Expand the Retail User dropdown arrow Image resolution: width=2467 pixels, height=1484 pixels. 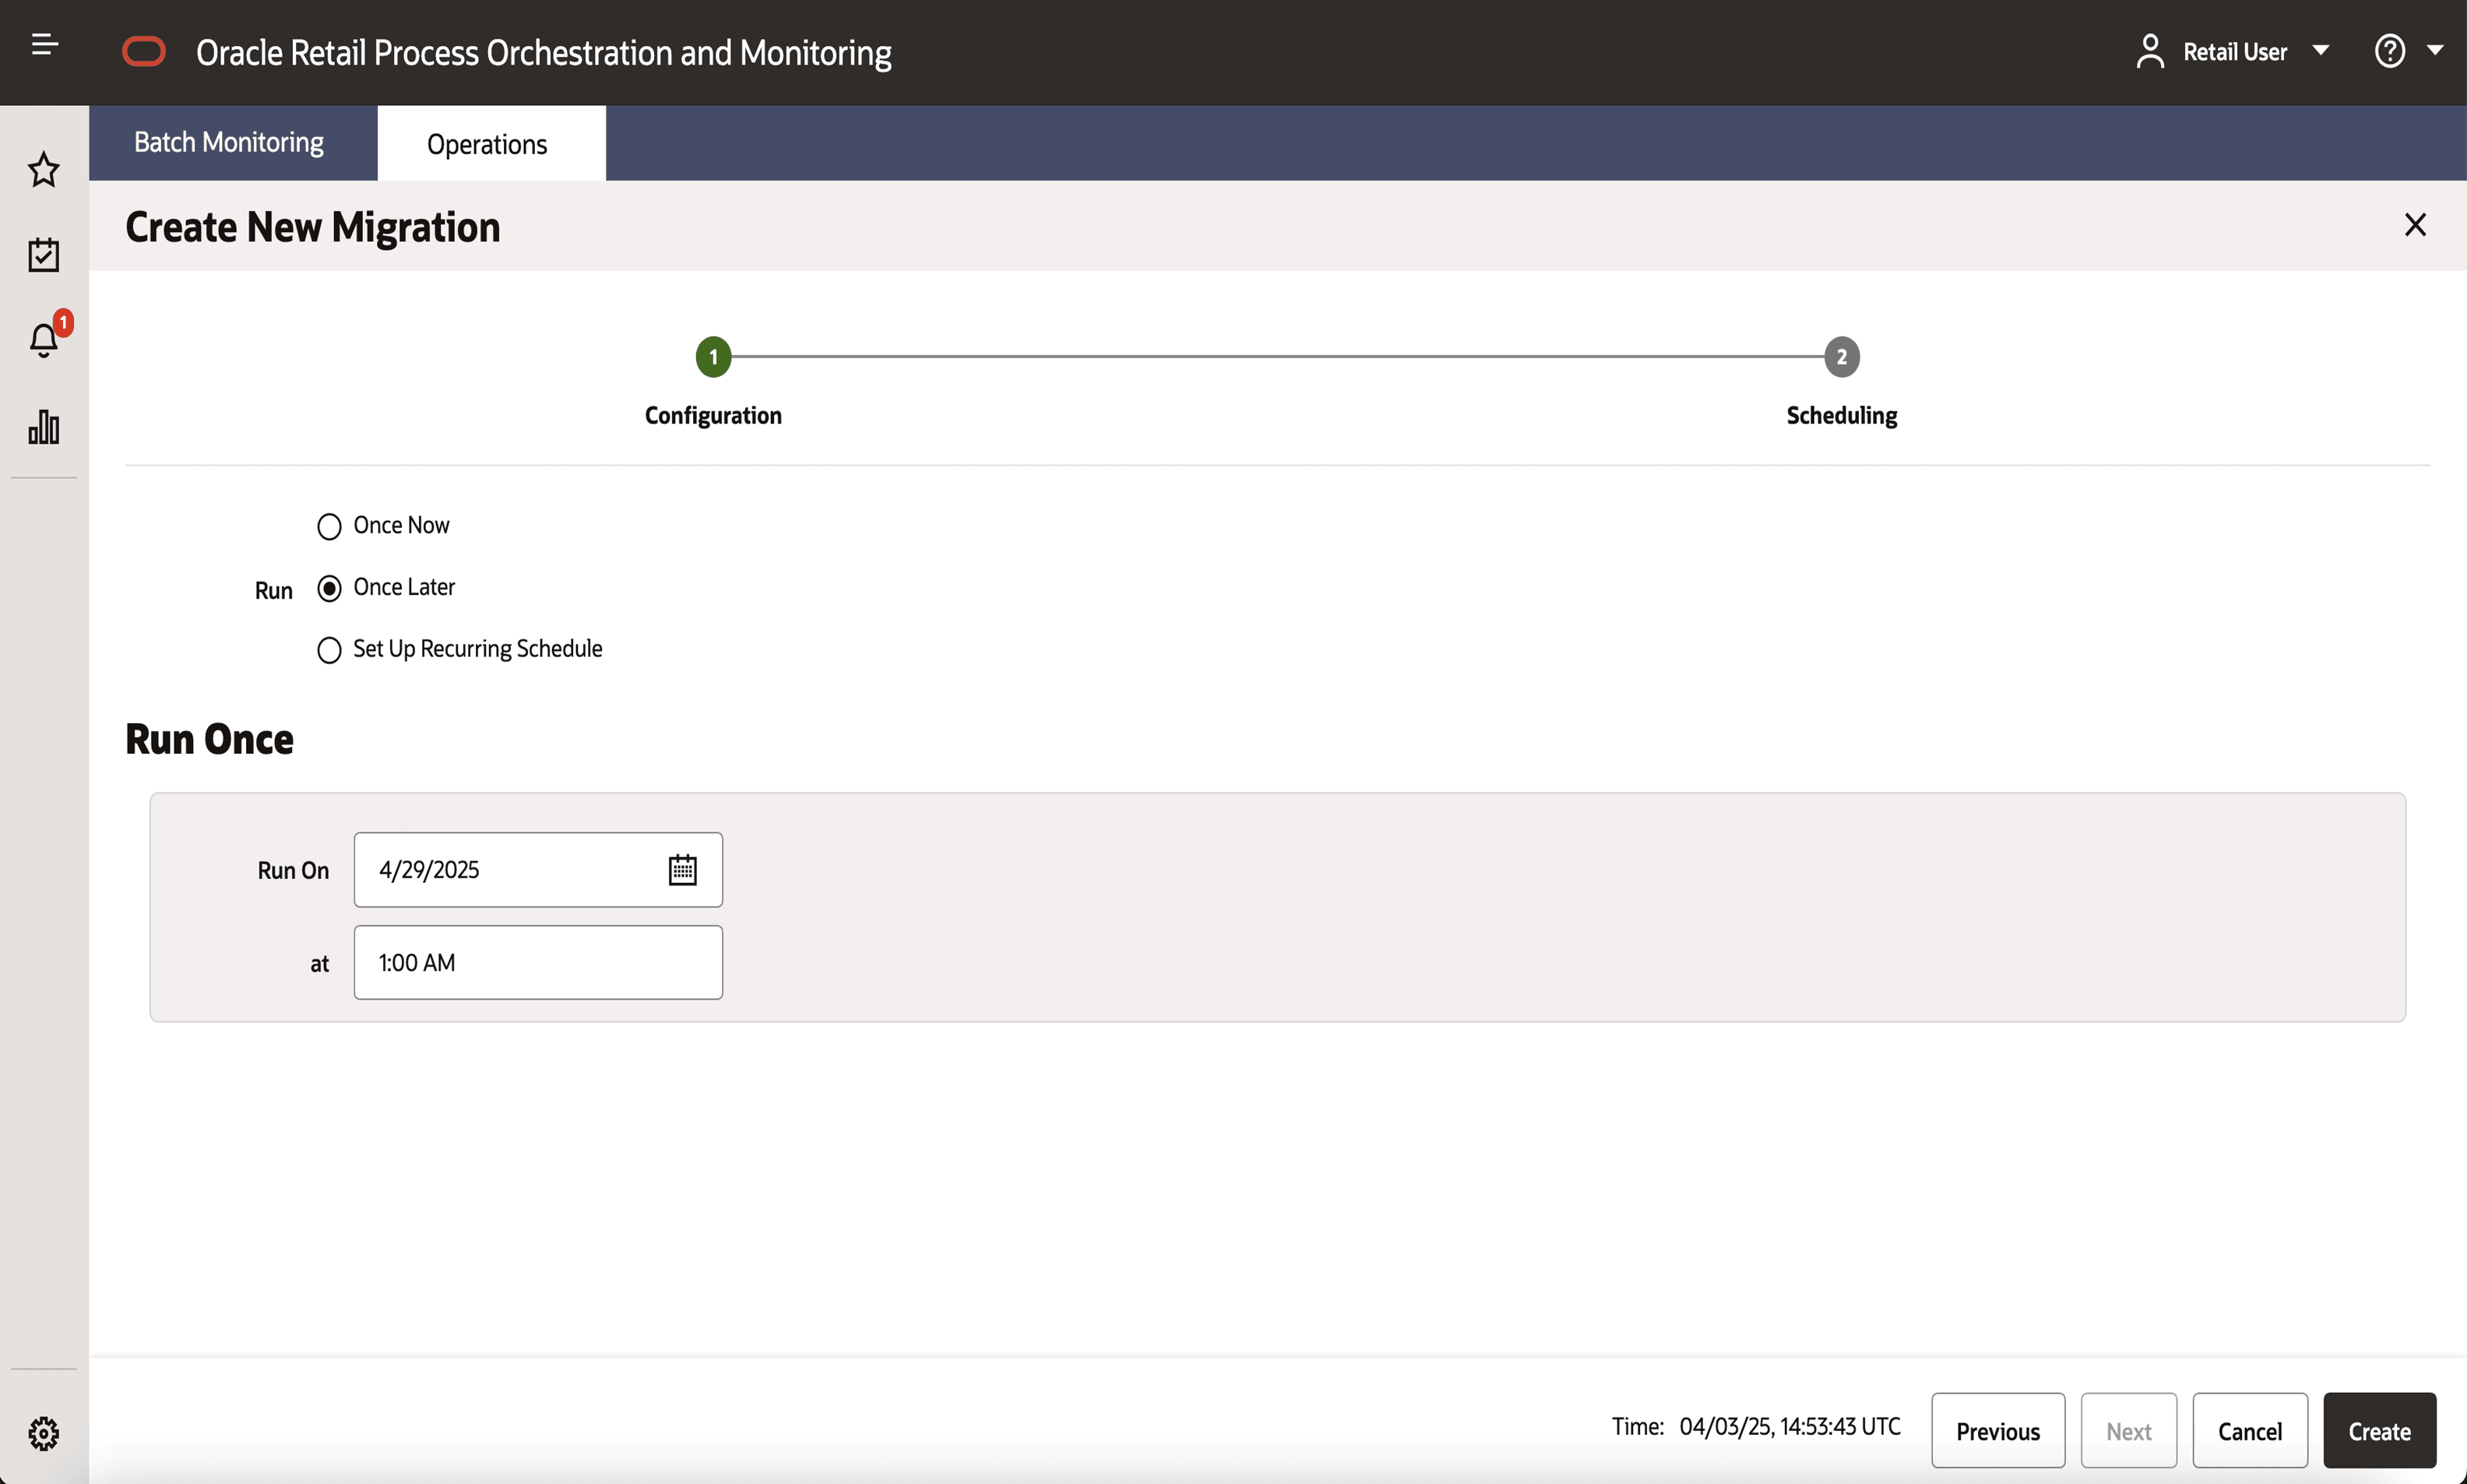click(x=2321, y=51)
